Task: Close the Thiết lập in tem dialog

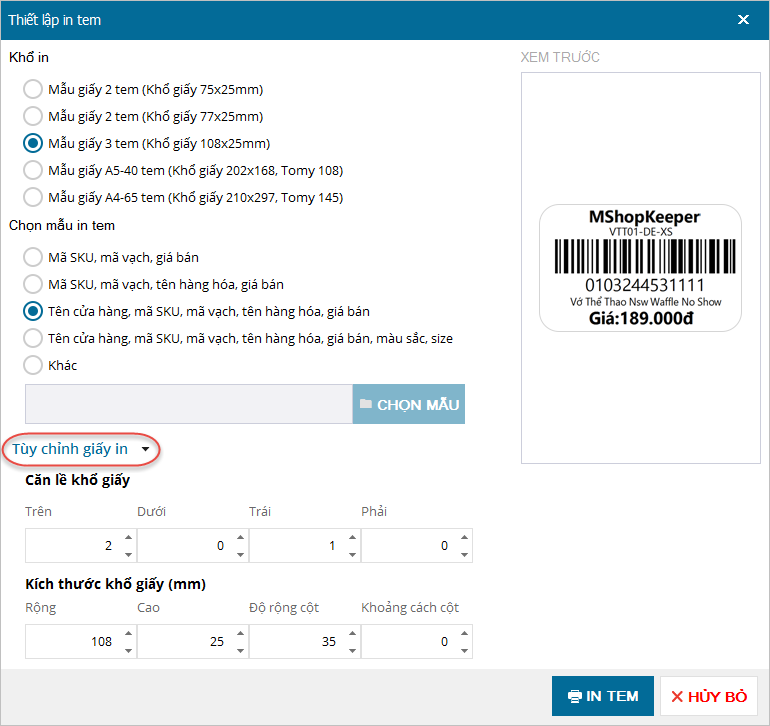Action: (743, 19)
